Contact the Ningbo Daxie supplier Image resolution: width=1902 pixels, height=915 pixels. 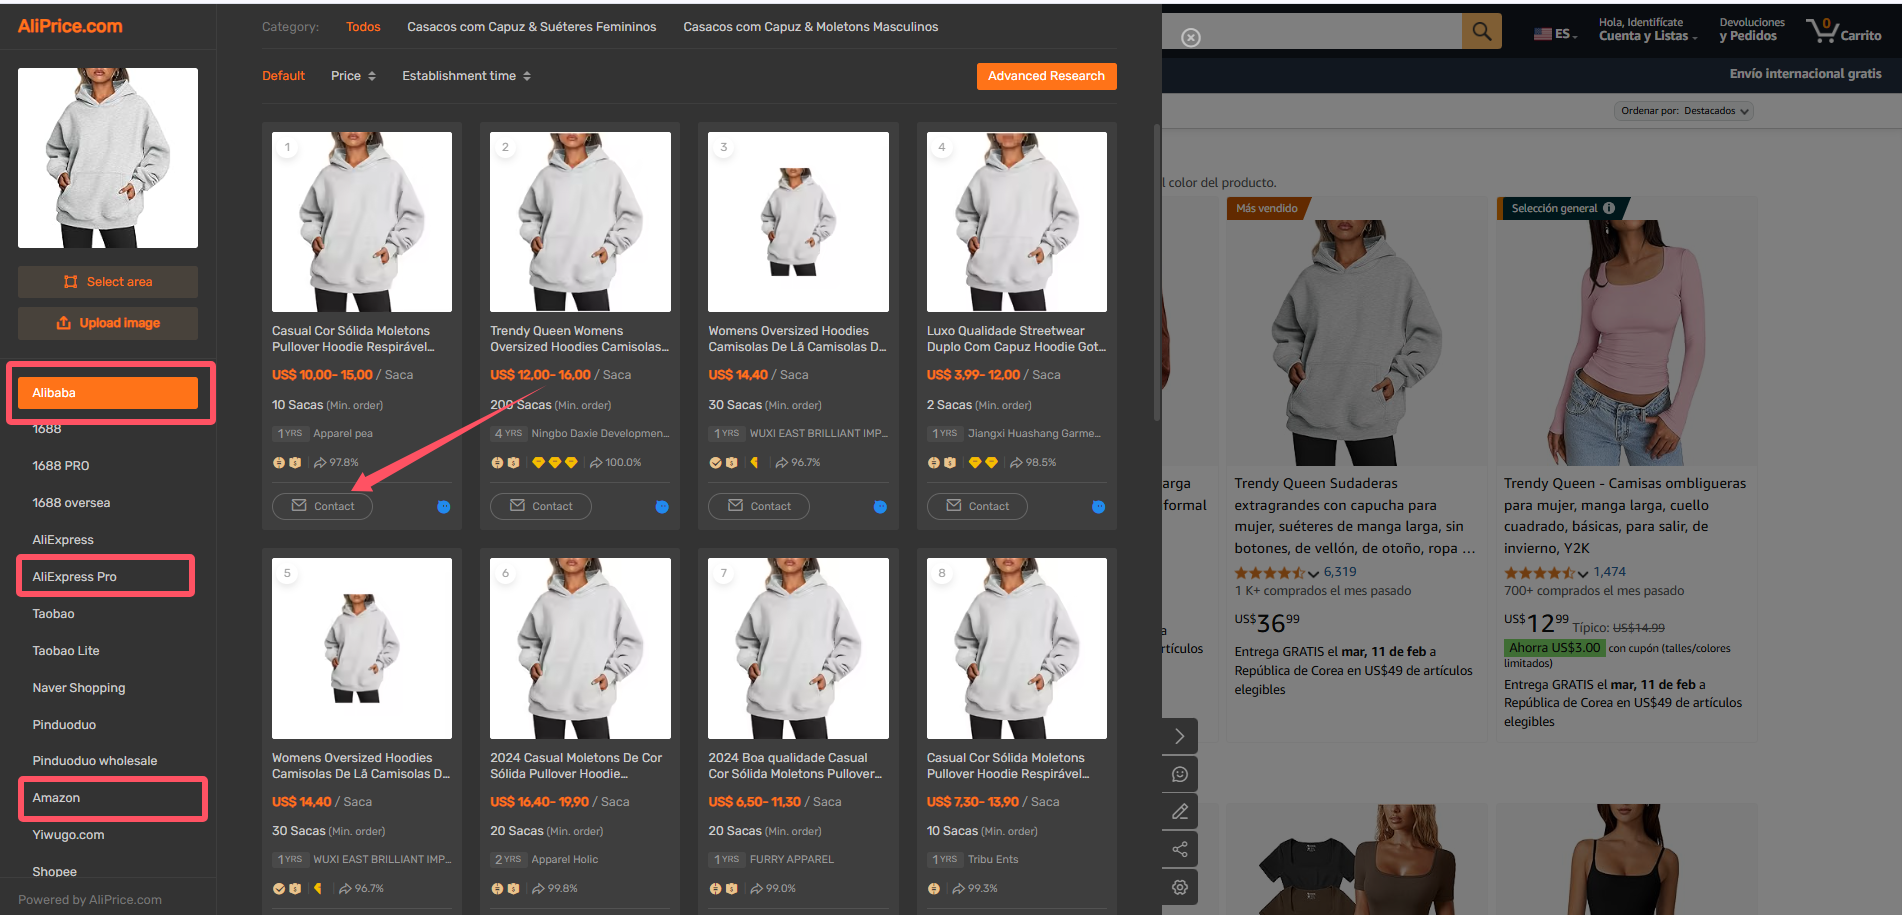(541, 506)
